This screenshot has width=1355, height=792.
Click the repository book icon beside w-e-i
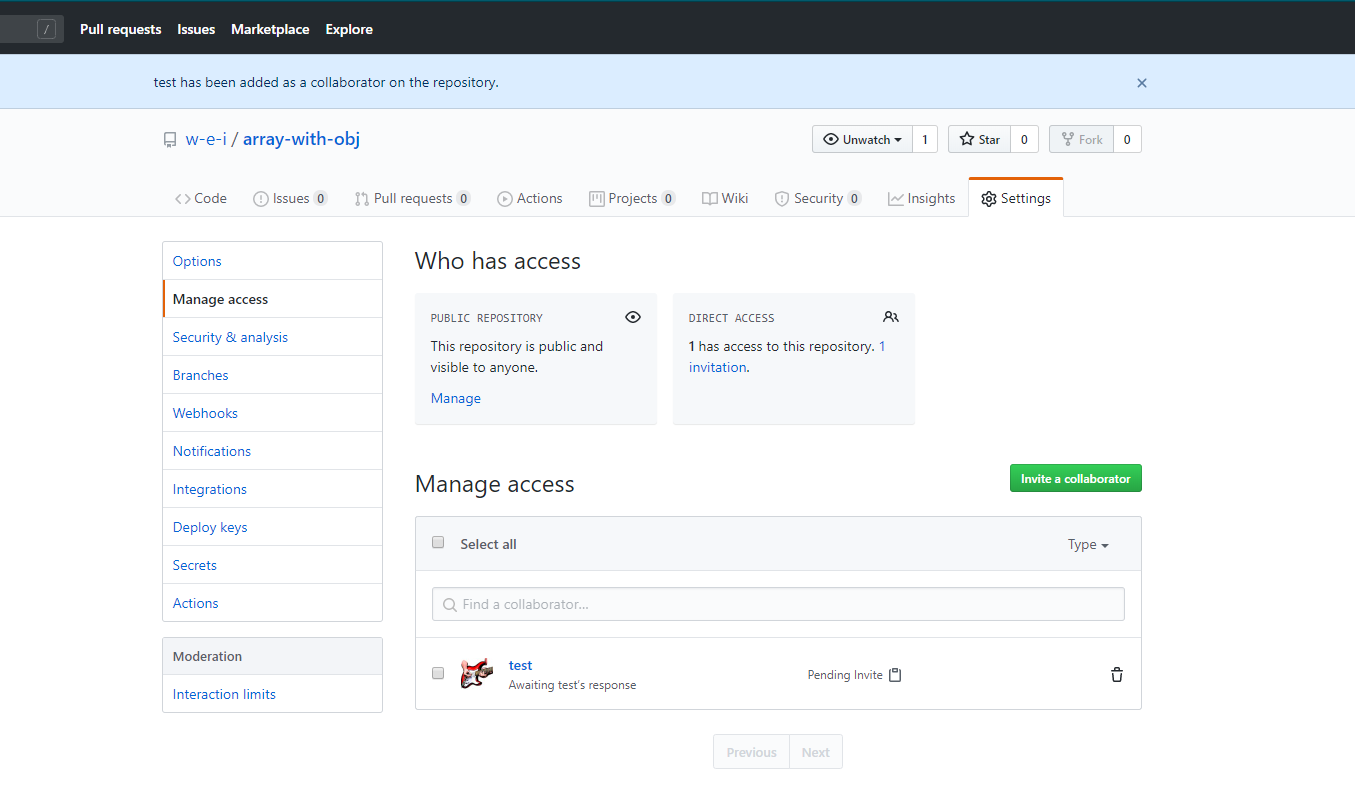point(170,140)
